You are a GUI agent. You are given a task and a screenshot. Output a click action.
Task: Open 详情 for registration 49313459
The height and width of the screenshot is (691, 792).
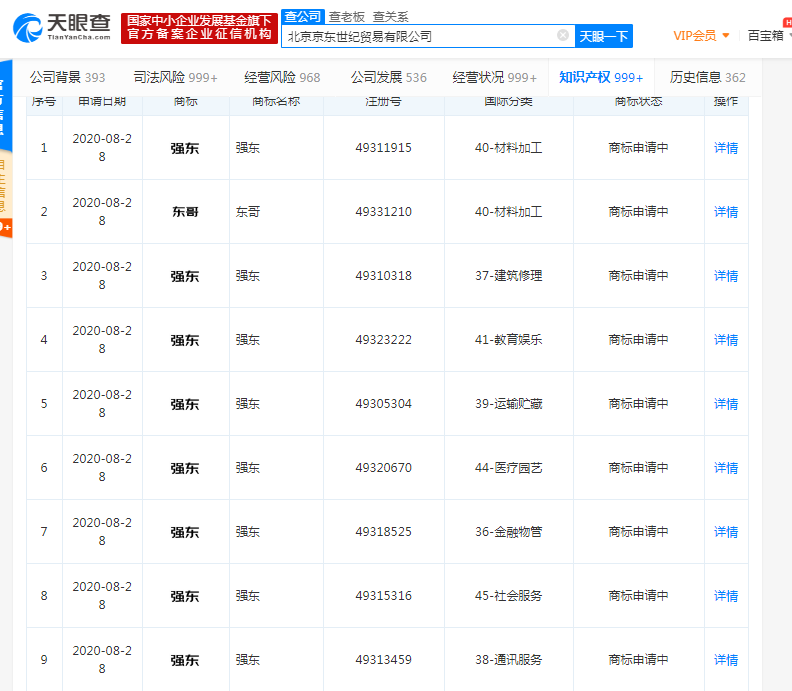726,660
